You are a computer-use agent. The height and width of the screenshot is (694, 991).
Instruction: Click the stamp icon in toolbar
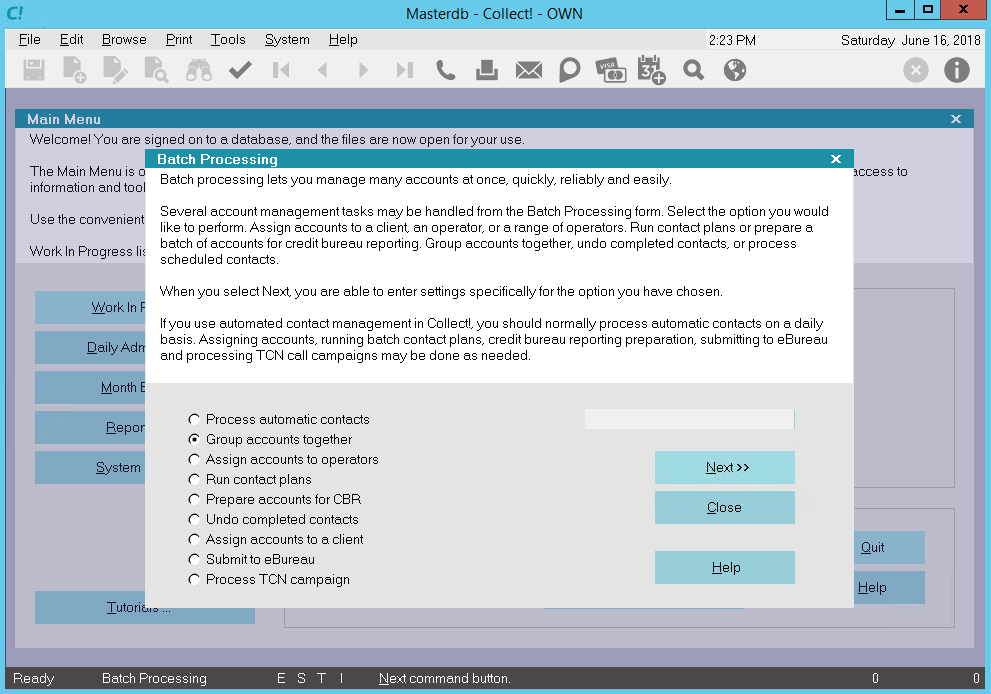click(487, 70)
